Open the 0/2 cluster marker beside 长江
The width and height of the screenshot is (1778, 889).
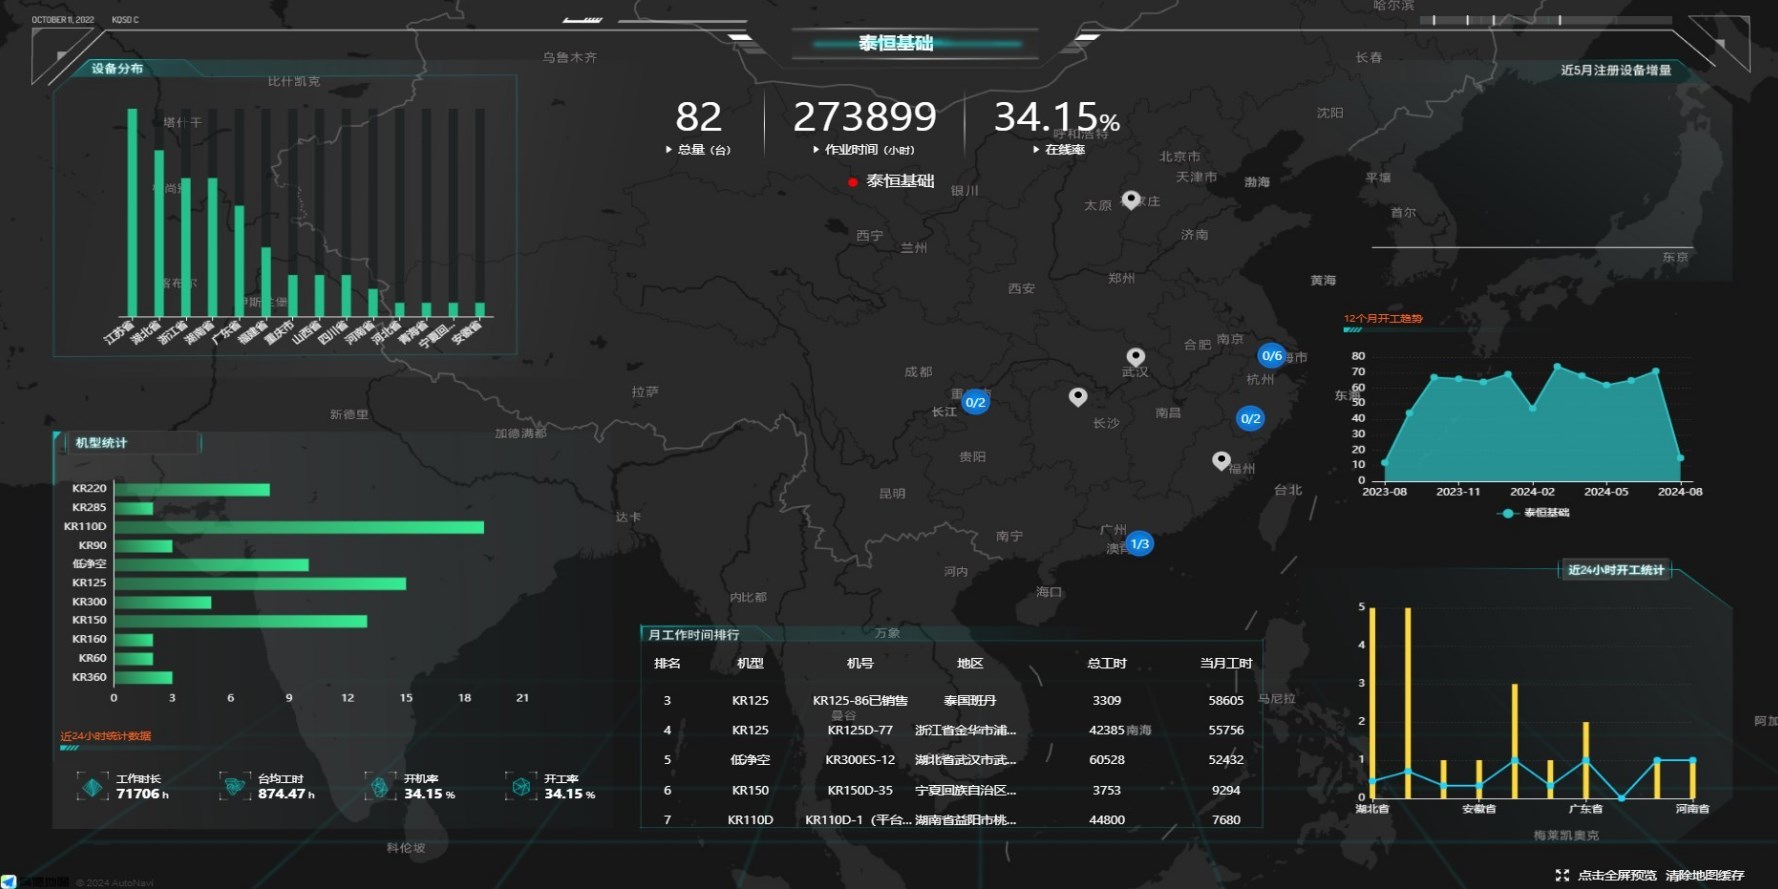[x=975, y=402]
